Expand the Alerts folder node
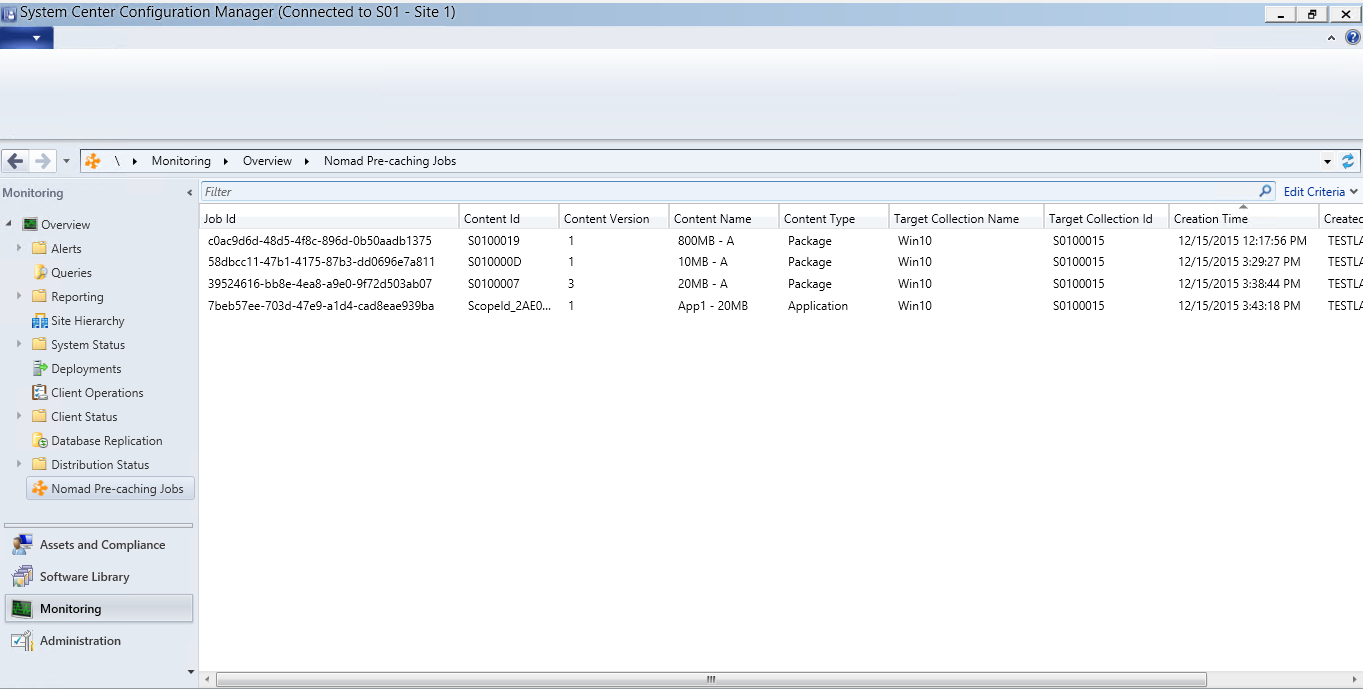Image resolution: width=1363 pixels, height=689 pixels. 19,248
